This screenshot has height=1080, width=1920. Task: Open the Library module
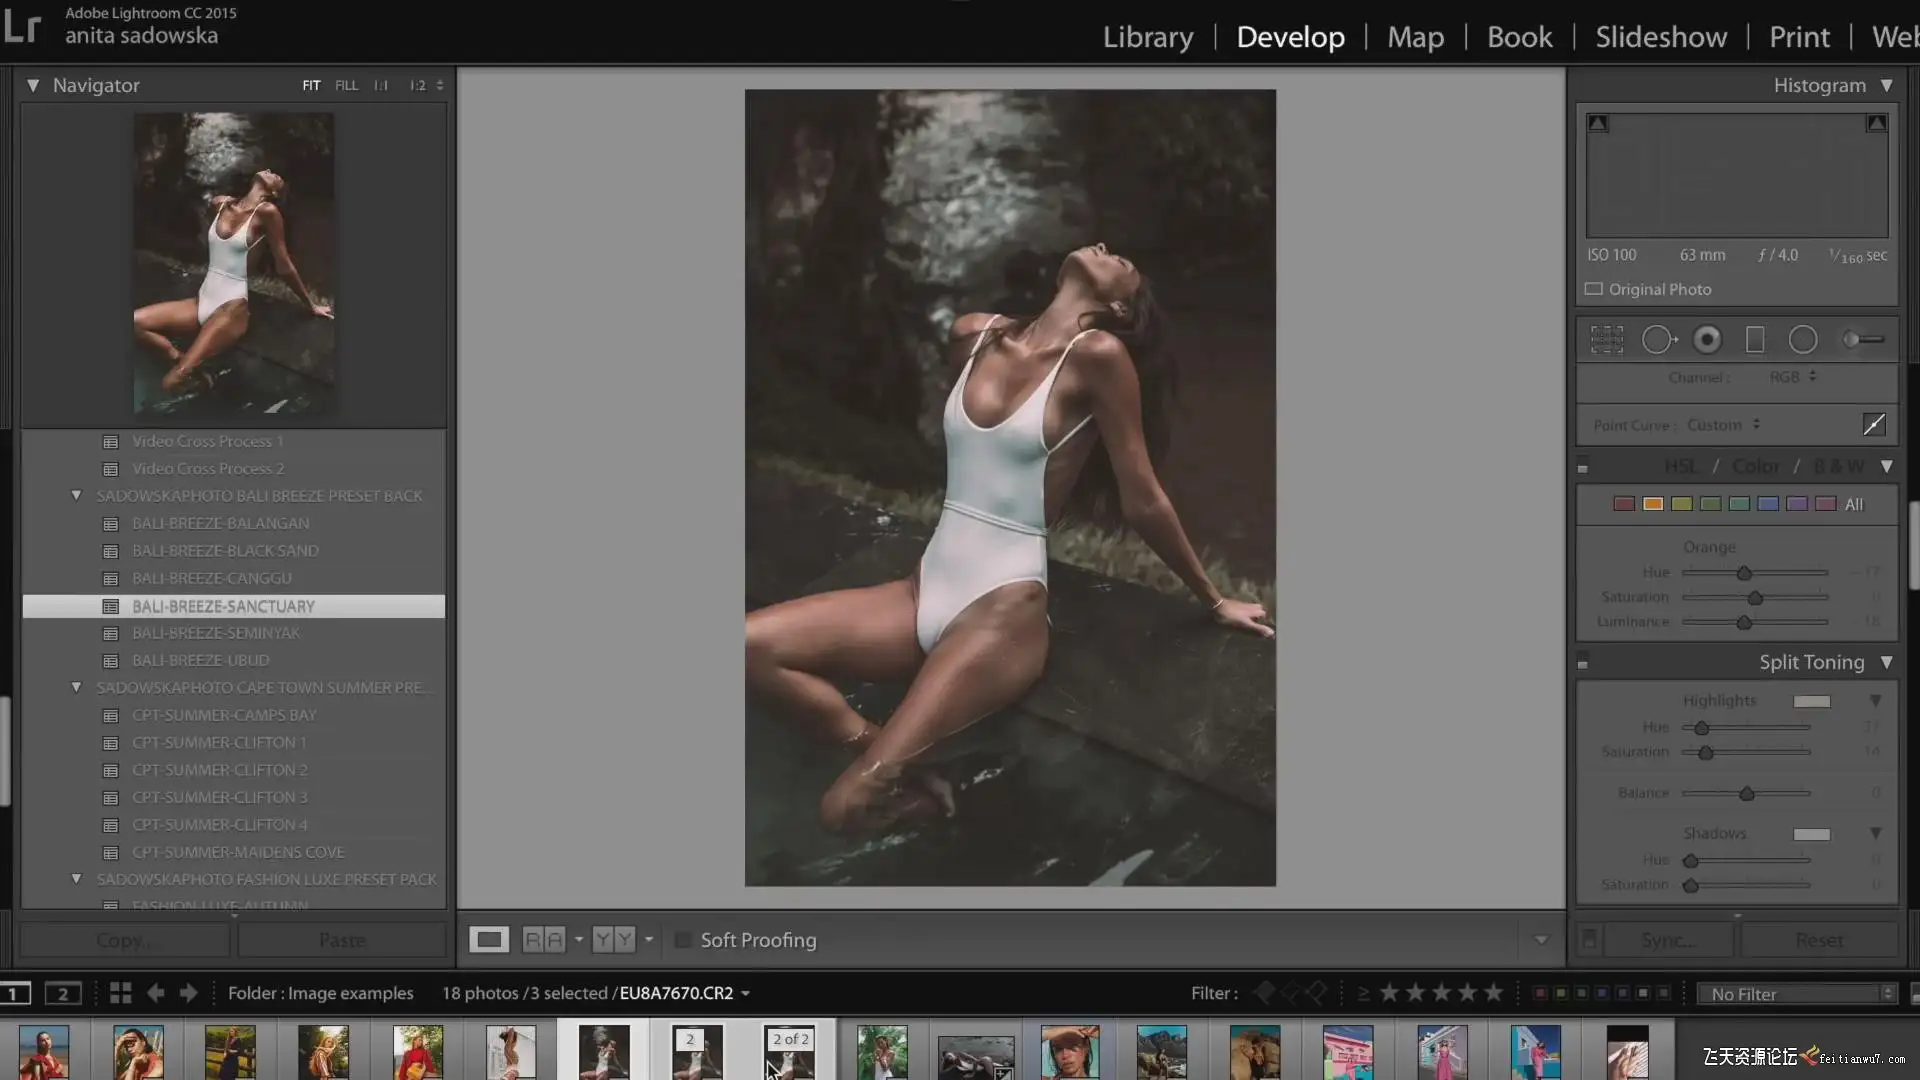point(1148,37)
